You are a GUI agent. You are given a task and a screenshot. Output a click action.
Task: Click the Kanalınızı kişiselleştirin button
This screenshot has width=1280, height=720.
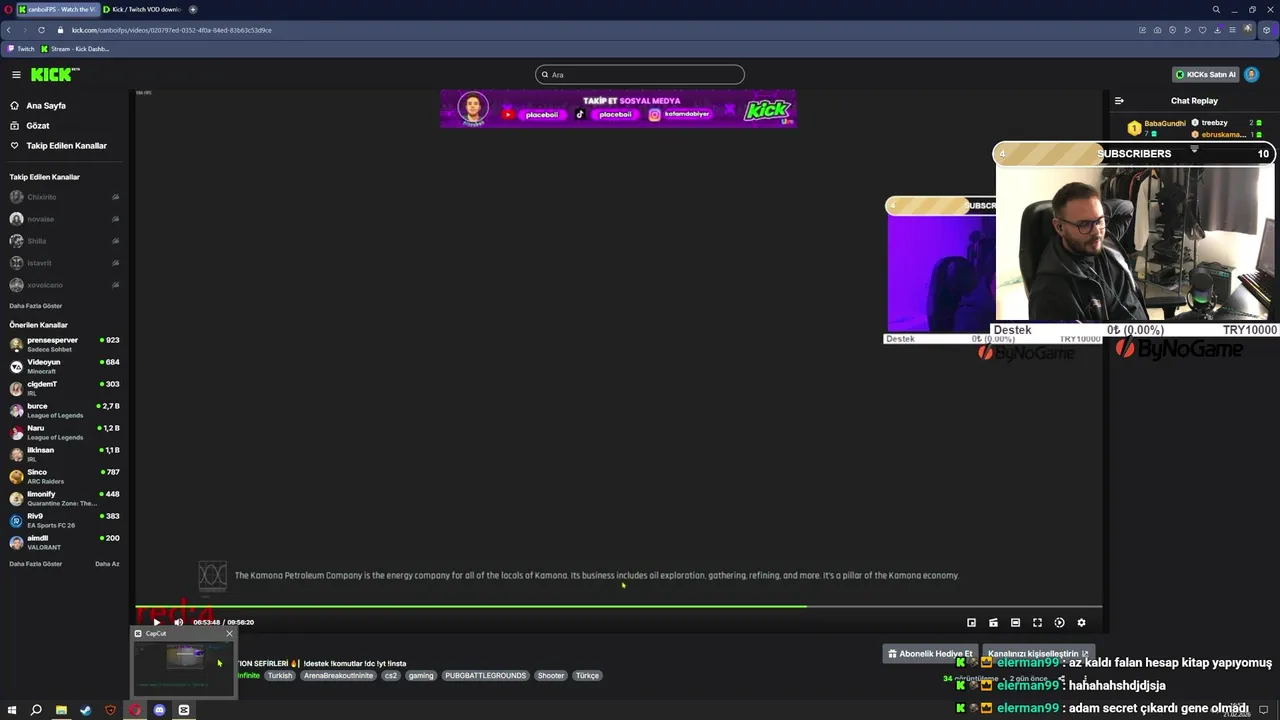(x=1037, y=653)
